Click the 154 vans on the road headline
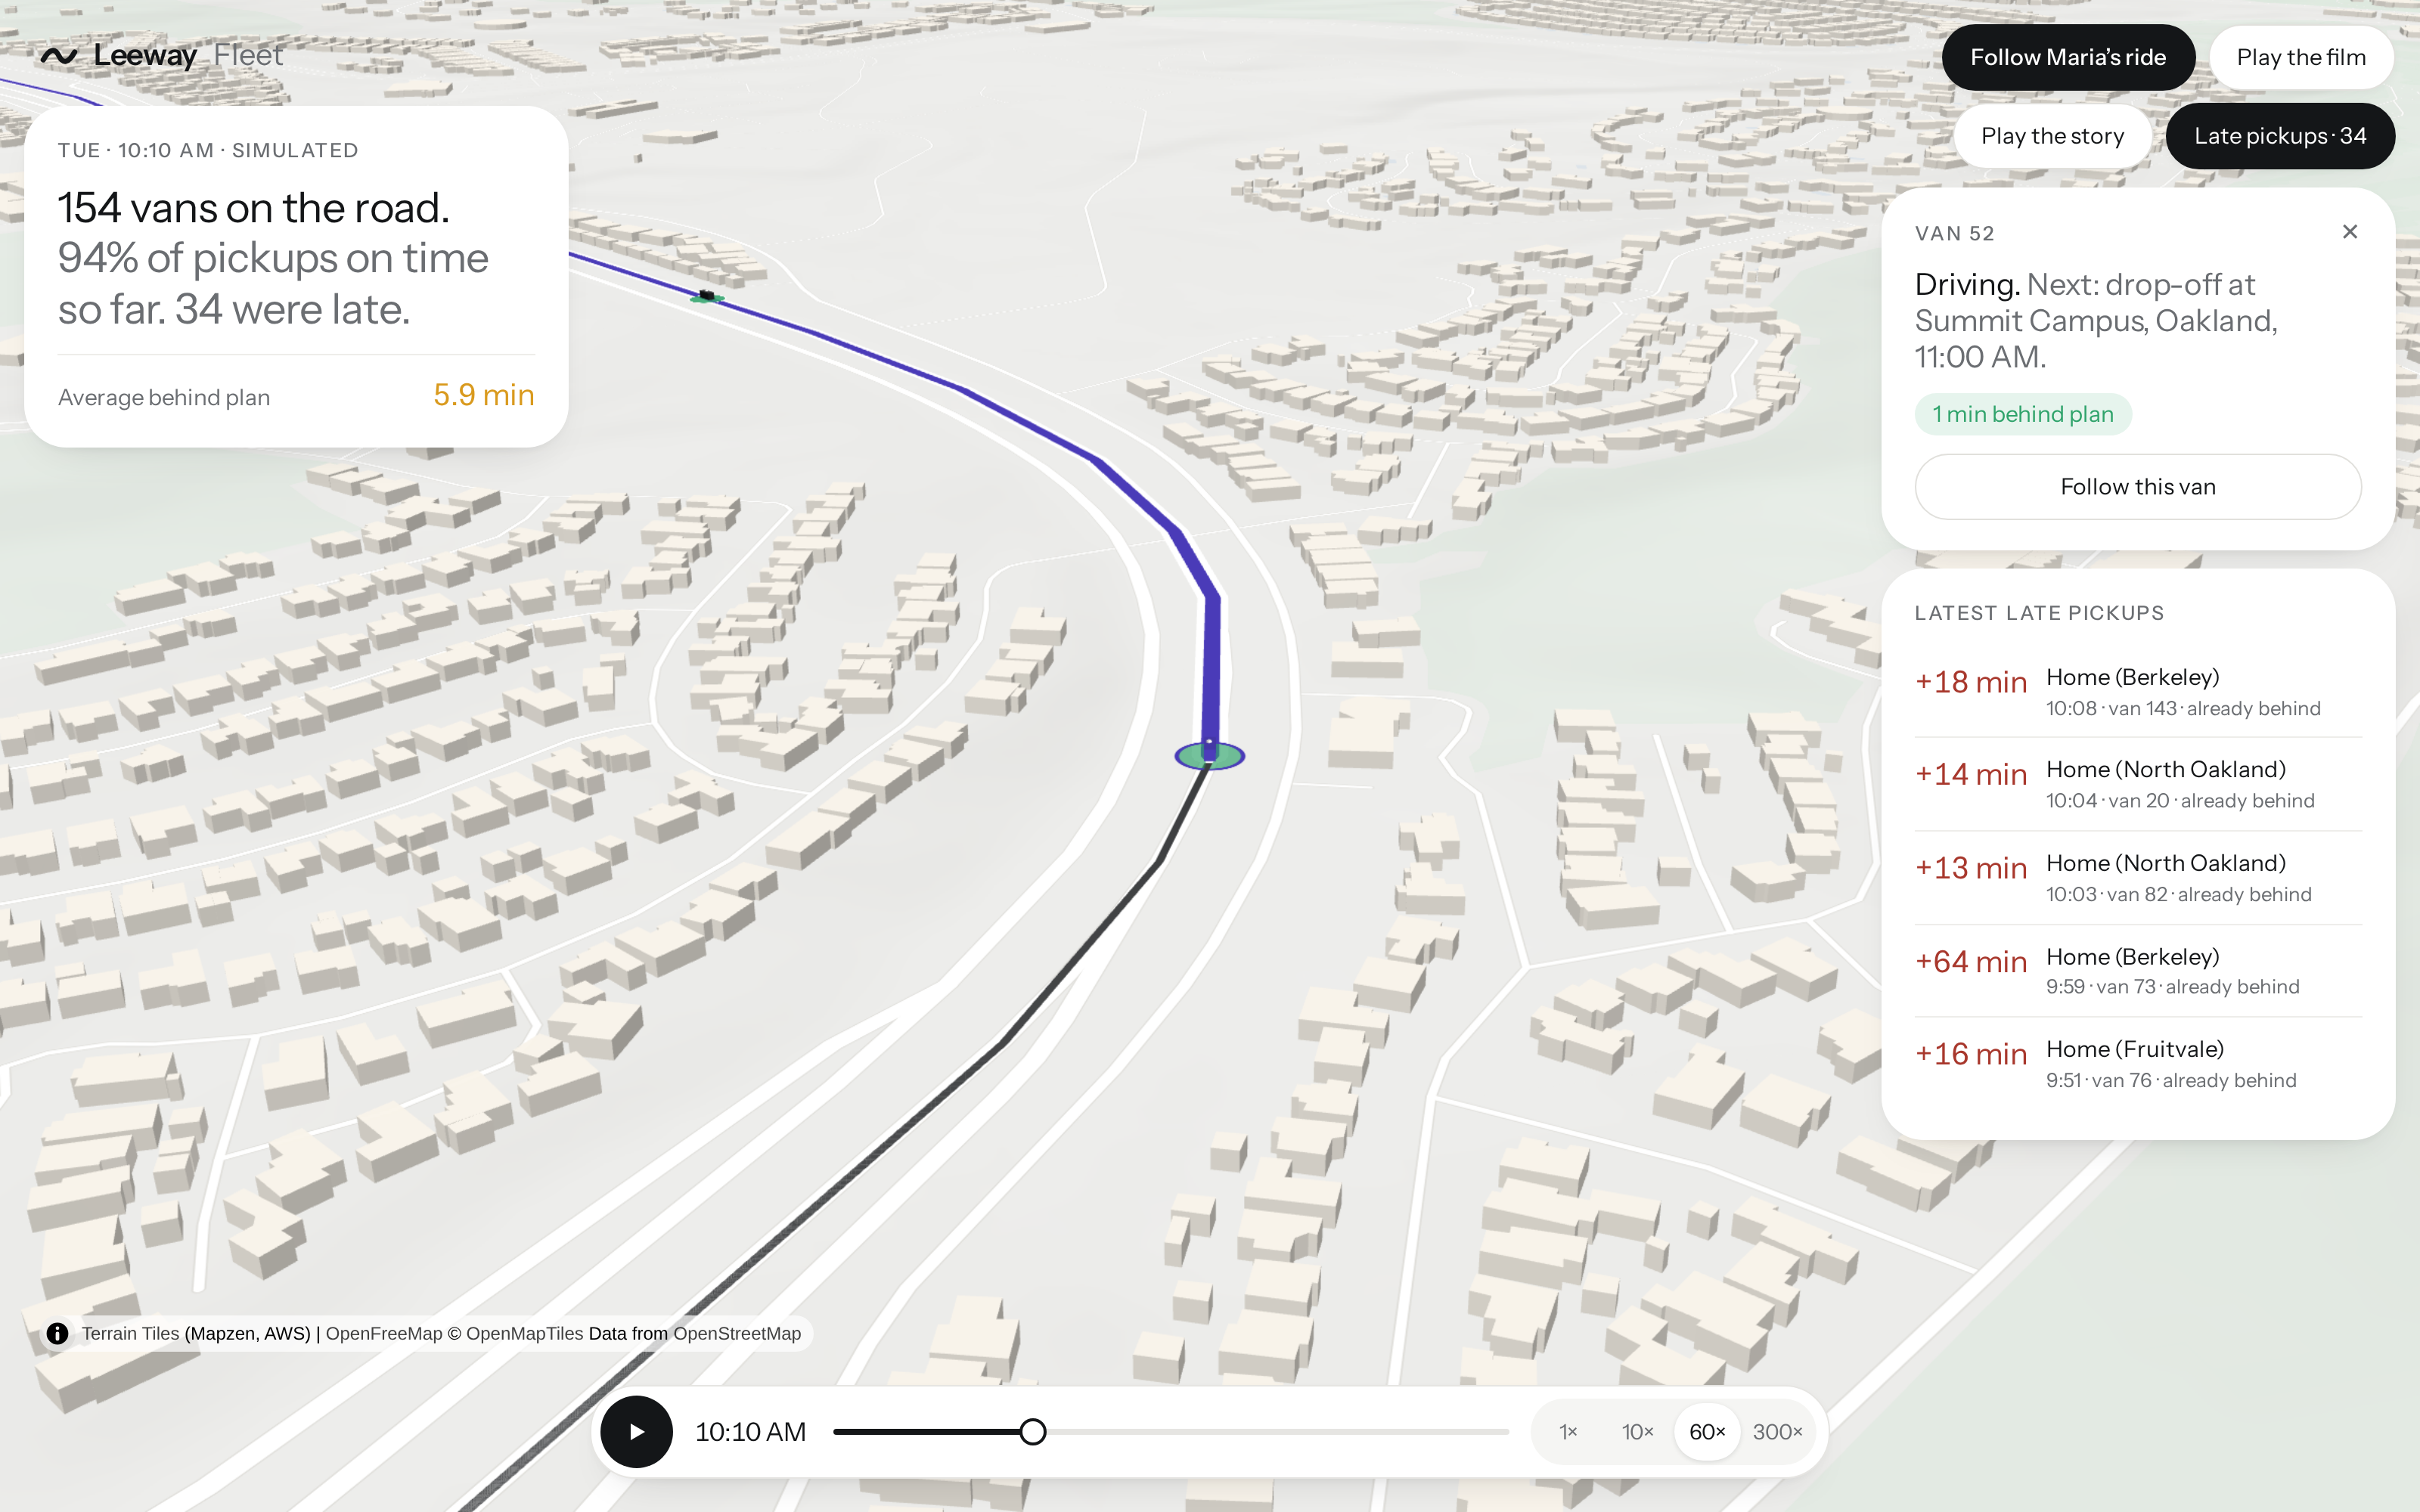 pos(254,208)
